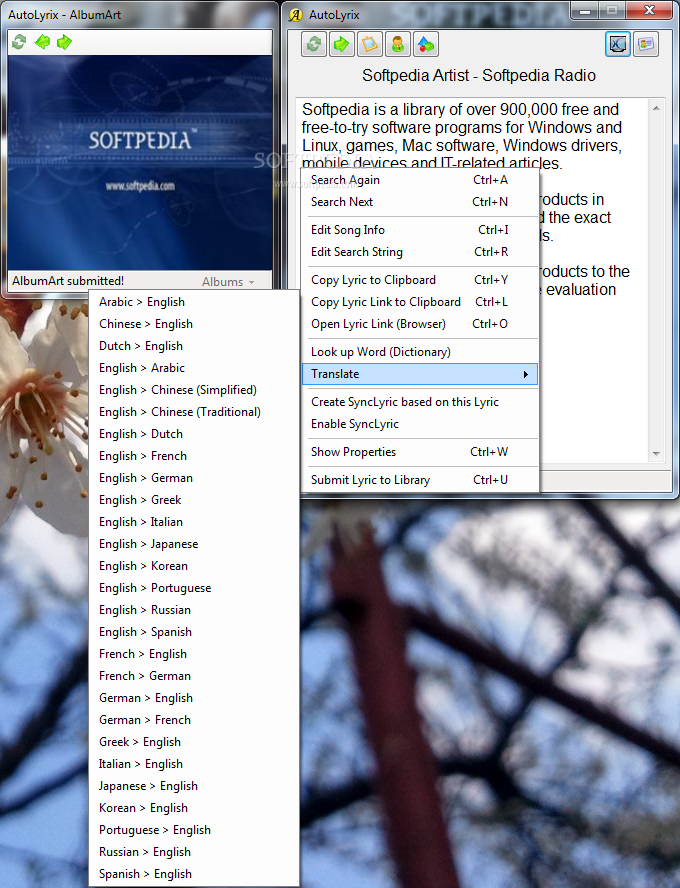Viewport: 680px width, 888px height.
Task: Select Copy Lyric Link to Clipboard
Action: coord(420,302)
